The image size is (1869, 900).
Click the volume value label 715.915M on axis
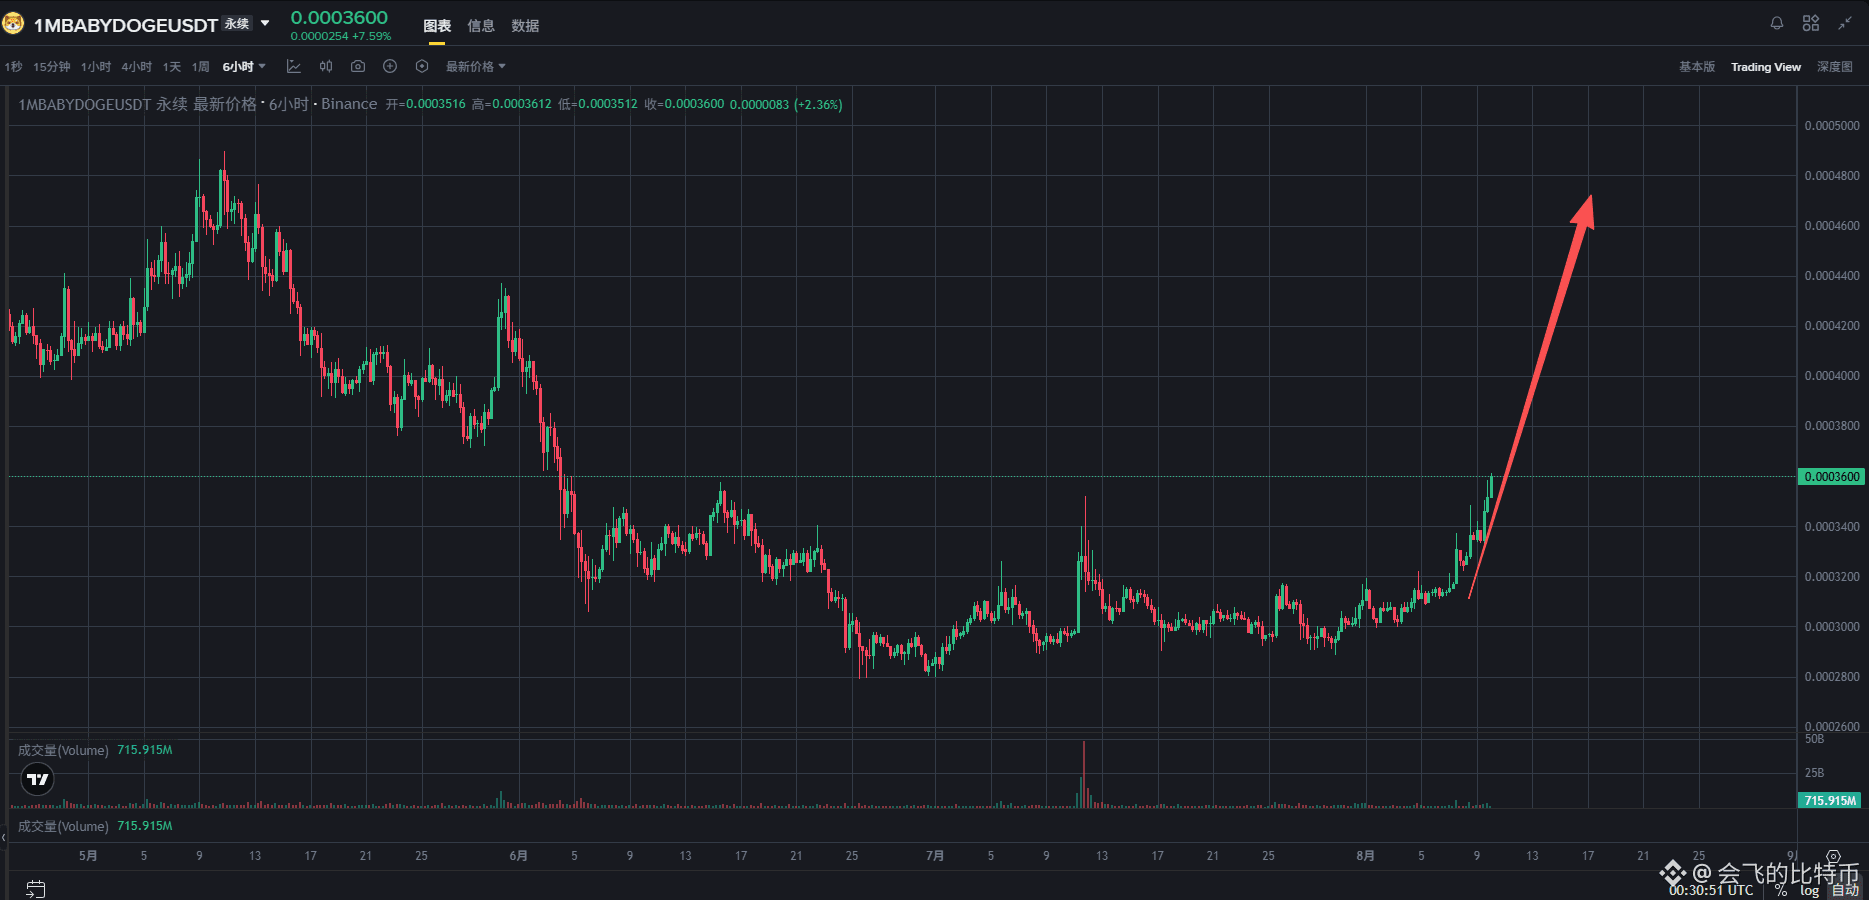point(1830,801)
